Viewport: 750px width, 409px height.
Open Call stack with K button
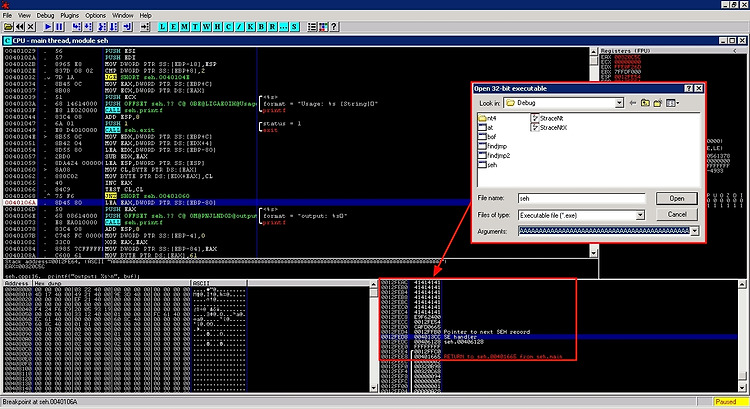coord(251,27)
